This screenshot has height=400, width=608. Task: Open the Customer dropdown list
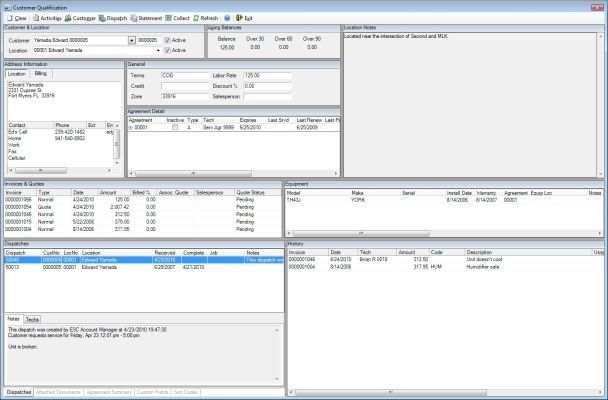click(x=132, y=40)
